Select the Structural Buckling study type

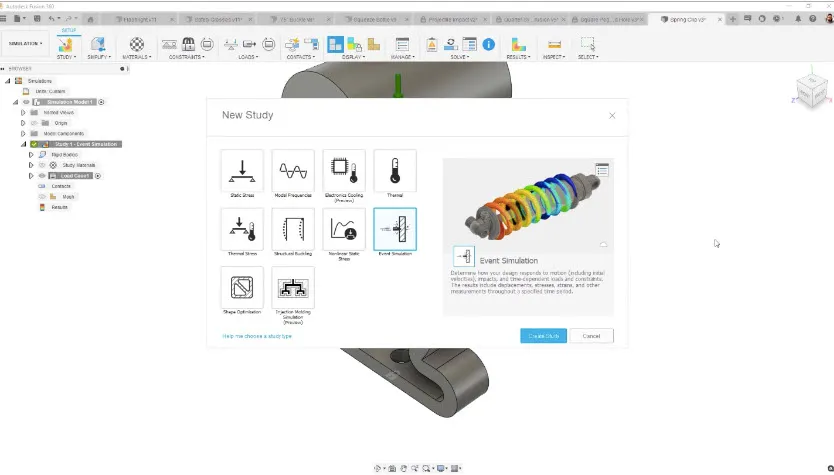[293, 229]
